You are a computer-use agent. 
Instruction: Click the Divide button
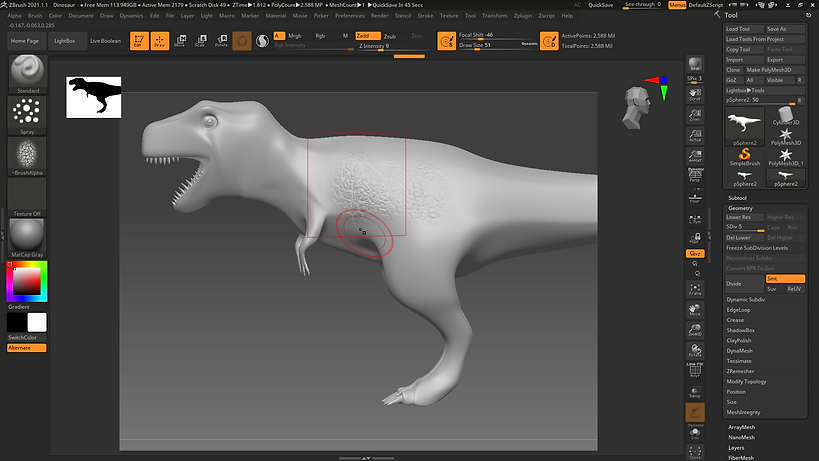[744, 283]
